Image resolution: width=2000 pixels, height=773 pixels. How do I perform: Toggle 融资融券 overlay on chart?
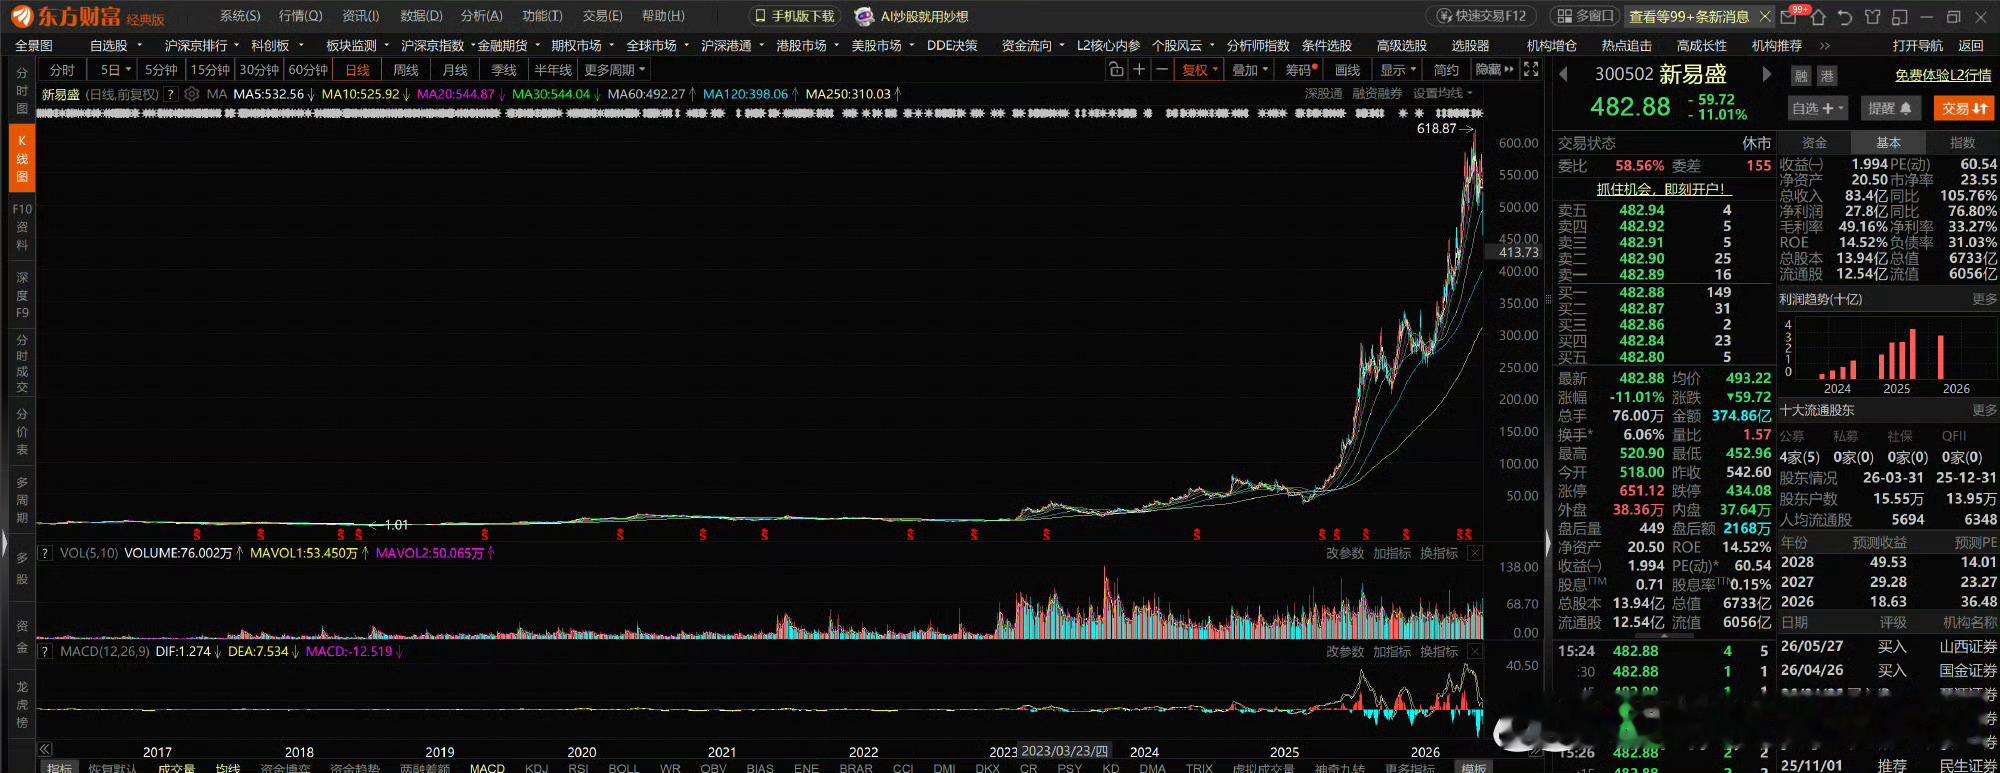pos(1377,94)
